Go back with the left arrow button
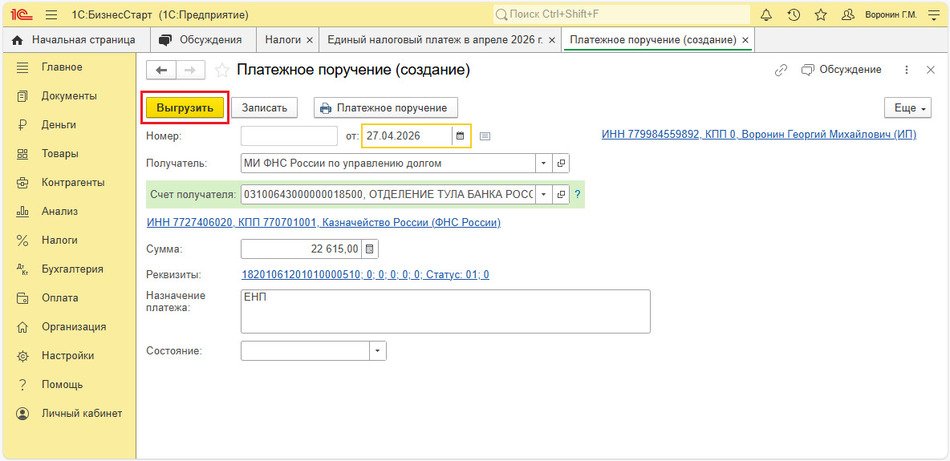Image resolution: width=950 pixels, height=461 pixels. tap(161, 70)
